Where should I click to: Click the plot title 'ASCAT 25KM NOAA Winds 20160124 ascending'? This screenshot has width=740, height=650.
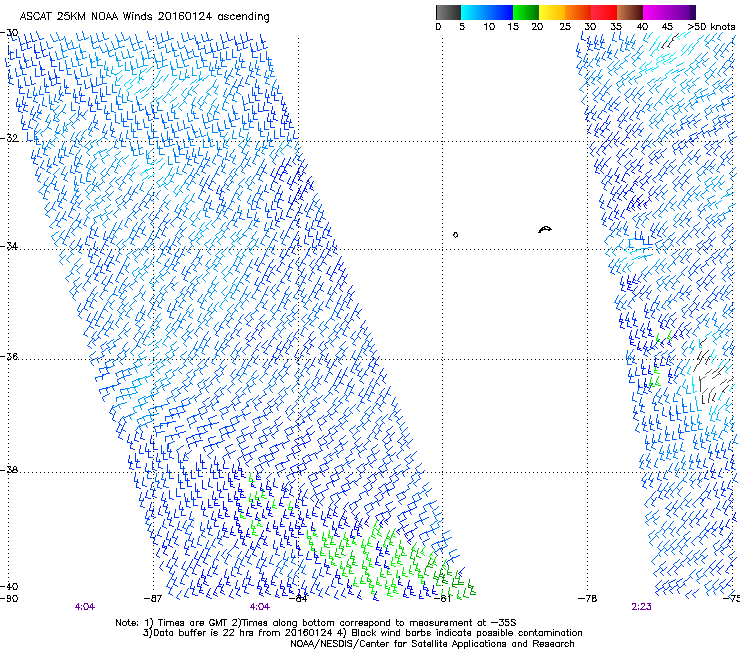click(144, 17)
